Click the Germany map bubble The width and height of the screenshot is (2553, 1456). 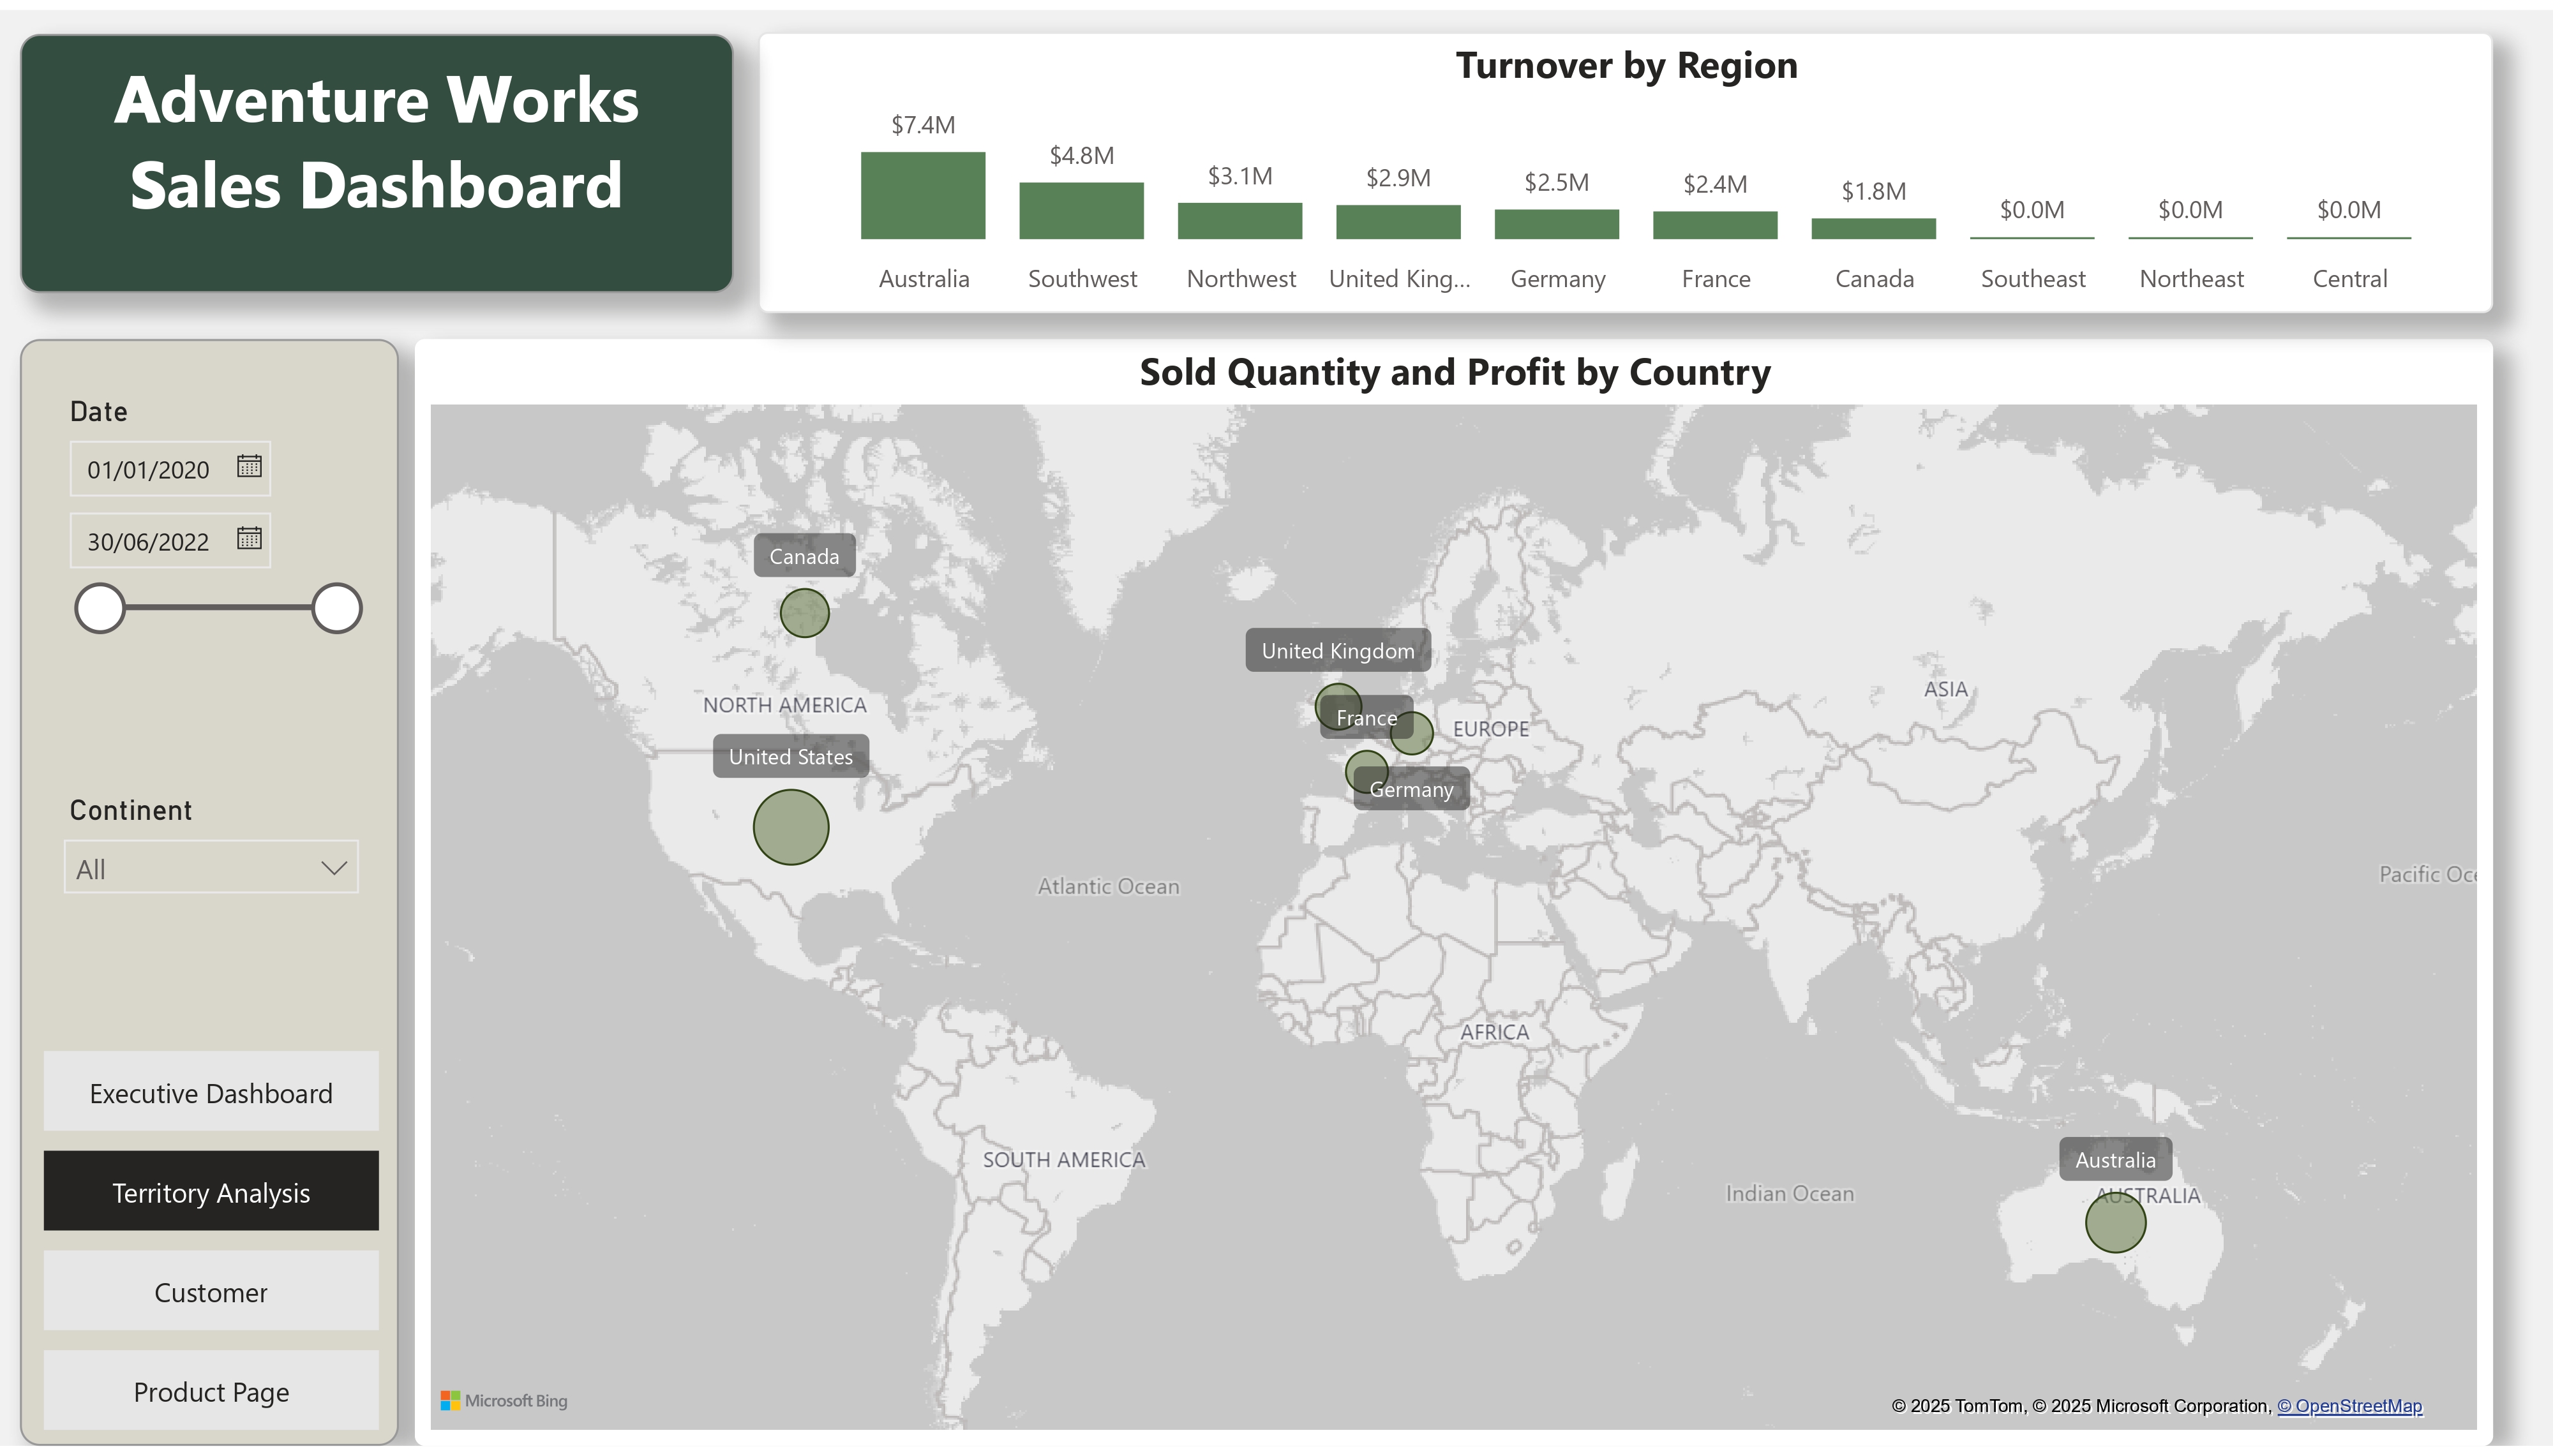1412,733
